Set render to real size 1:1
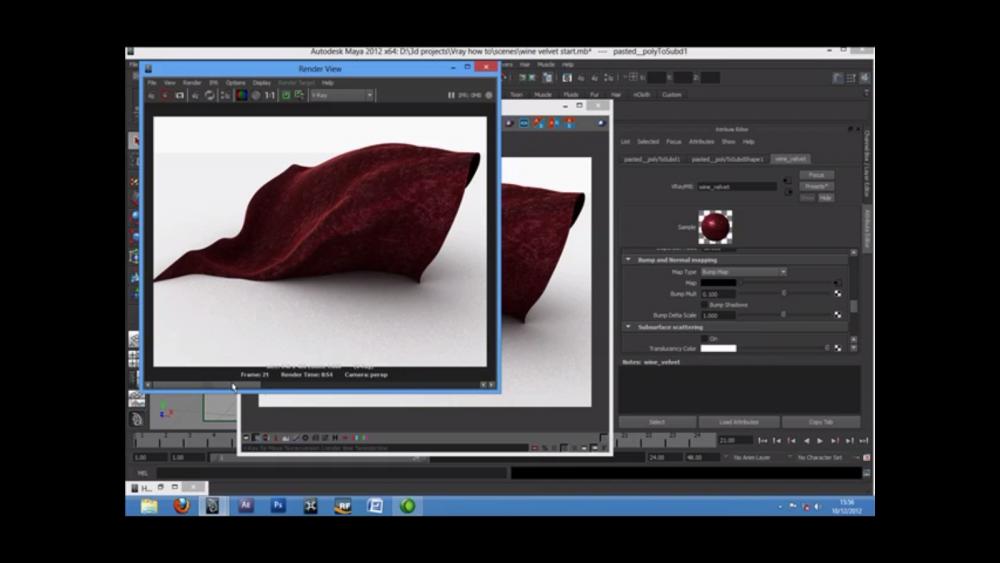The height and width of the screenshot is (563, 1000). click(269, 95)
